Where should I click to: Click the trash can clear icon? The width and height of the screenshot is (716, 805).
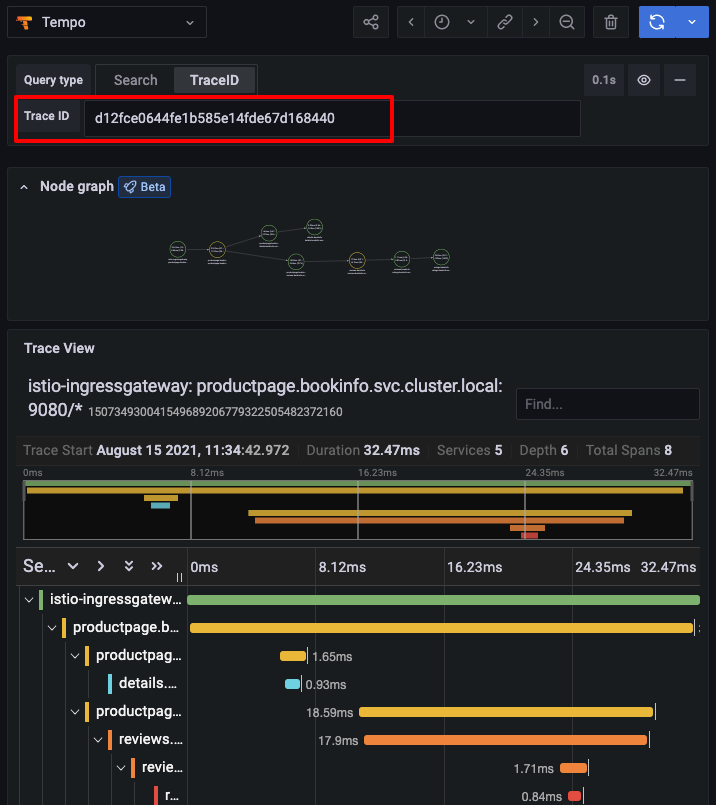pos(611,22)
